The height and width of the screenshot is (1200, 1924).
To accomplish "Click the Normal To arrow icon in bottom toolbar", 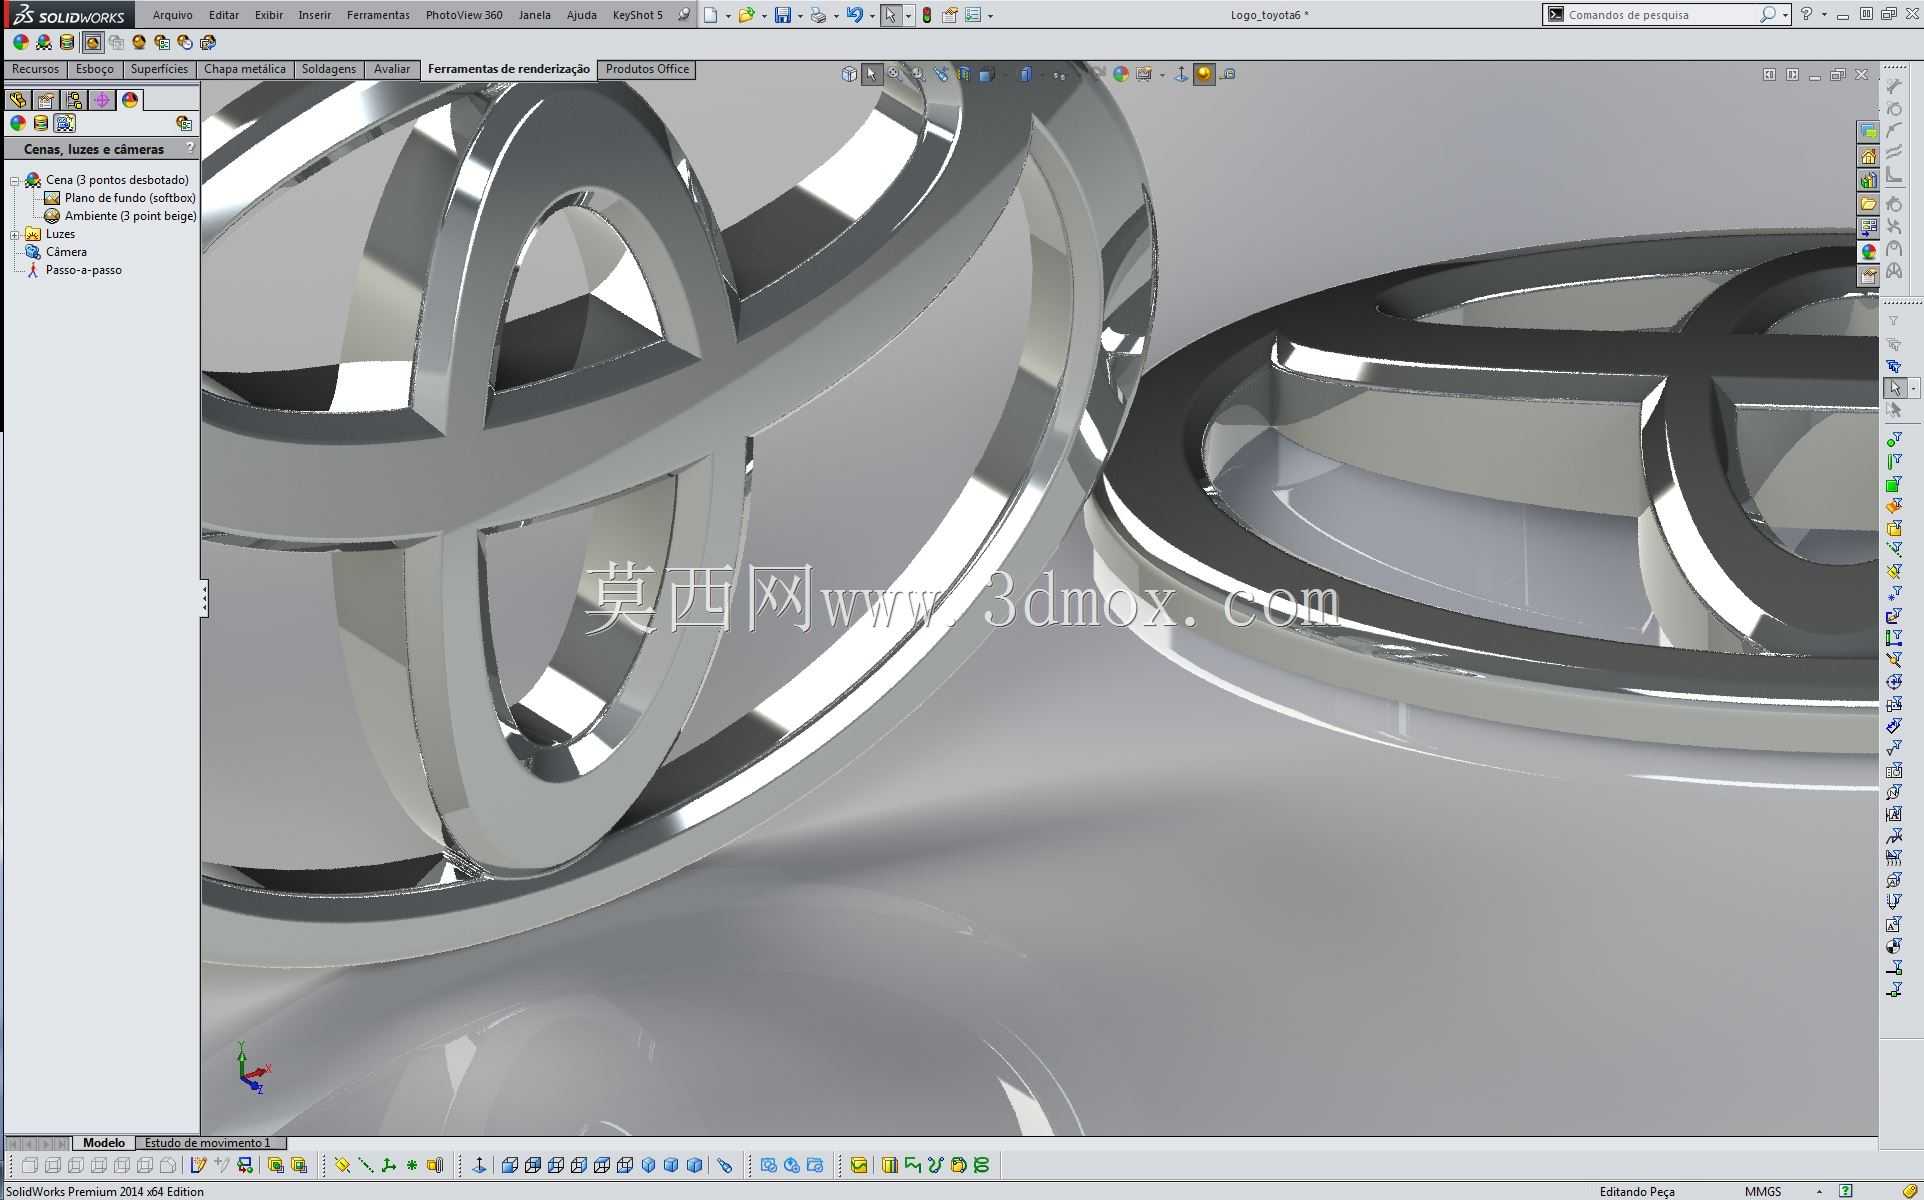I will (x=479, y=1165).
